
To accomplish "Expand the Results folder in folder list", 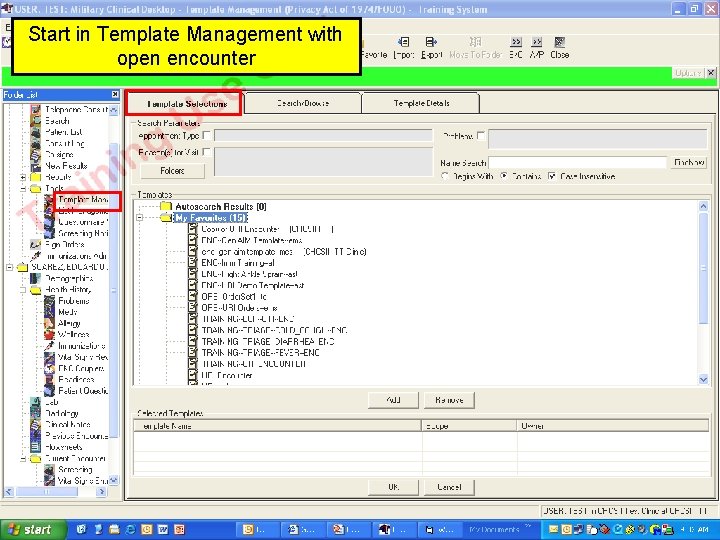I will point(22,177).
